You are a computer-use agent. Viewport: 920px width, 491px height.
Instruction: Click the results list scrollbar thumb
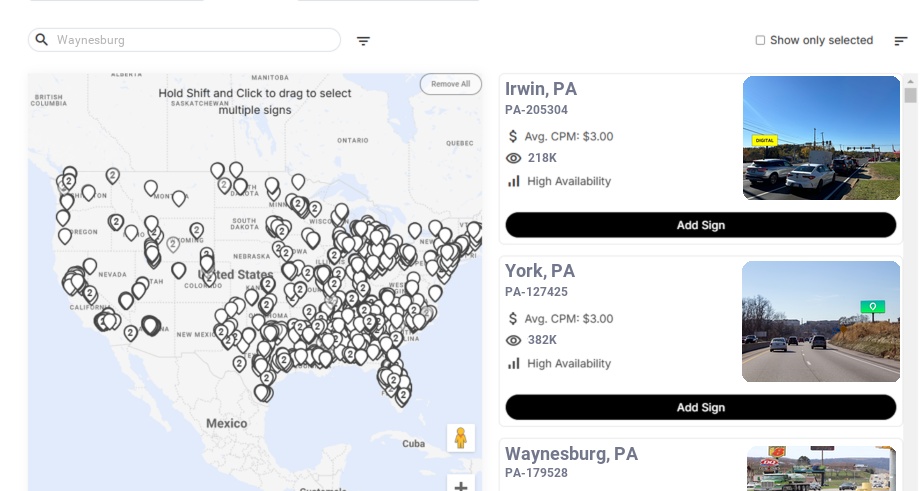[910, 95]
